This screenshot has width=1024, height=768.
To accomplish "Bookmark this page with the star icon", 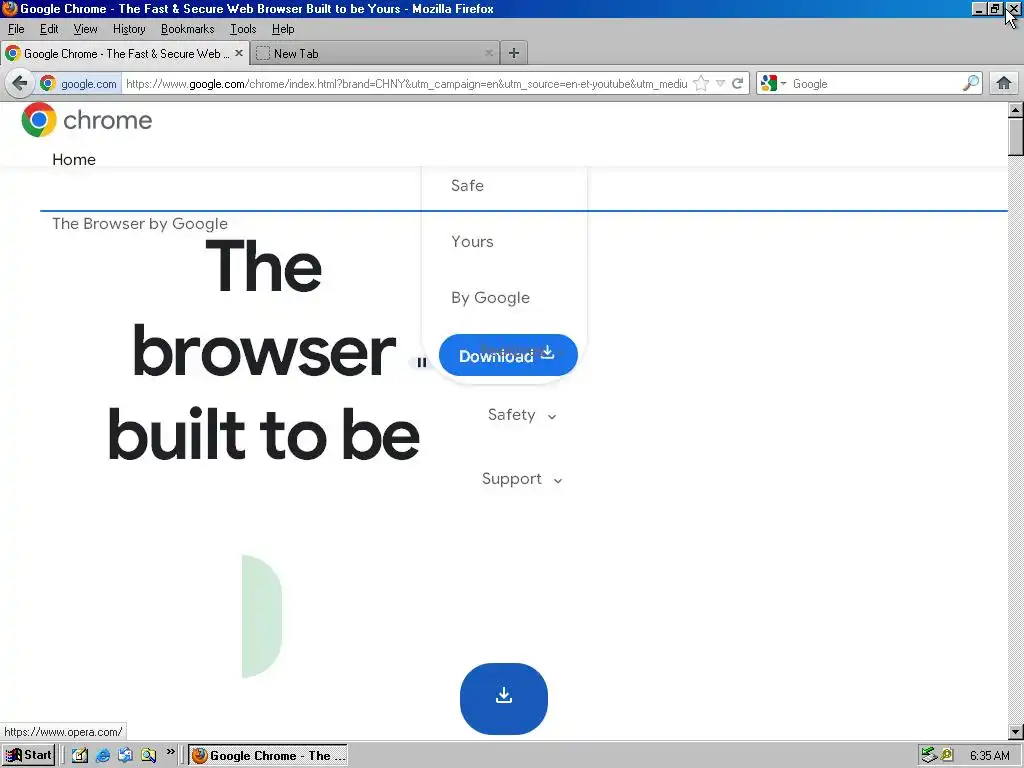I will click(x=701, y=83).
